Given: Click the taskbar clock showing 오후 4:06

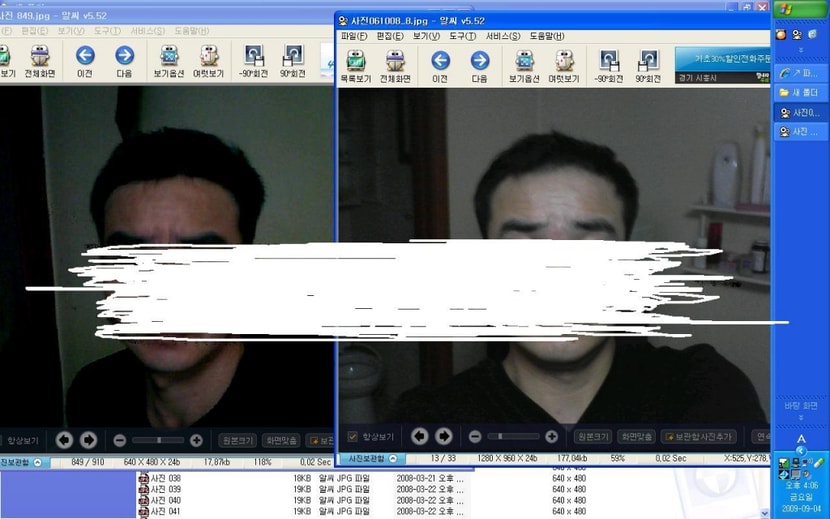Looking at the screenshot, I should [801, 485].
